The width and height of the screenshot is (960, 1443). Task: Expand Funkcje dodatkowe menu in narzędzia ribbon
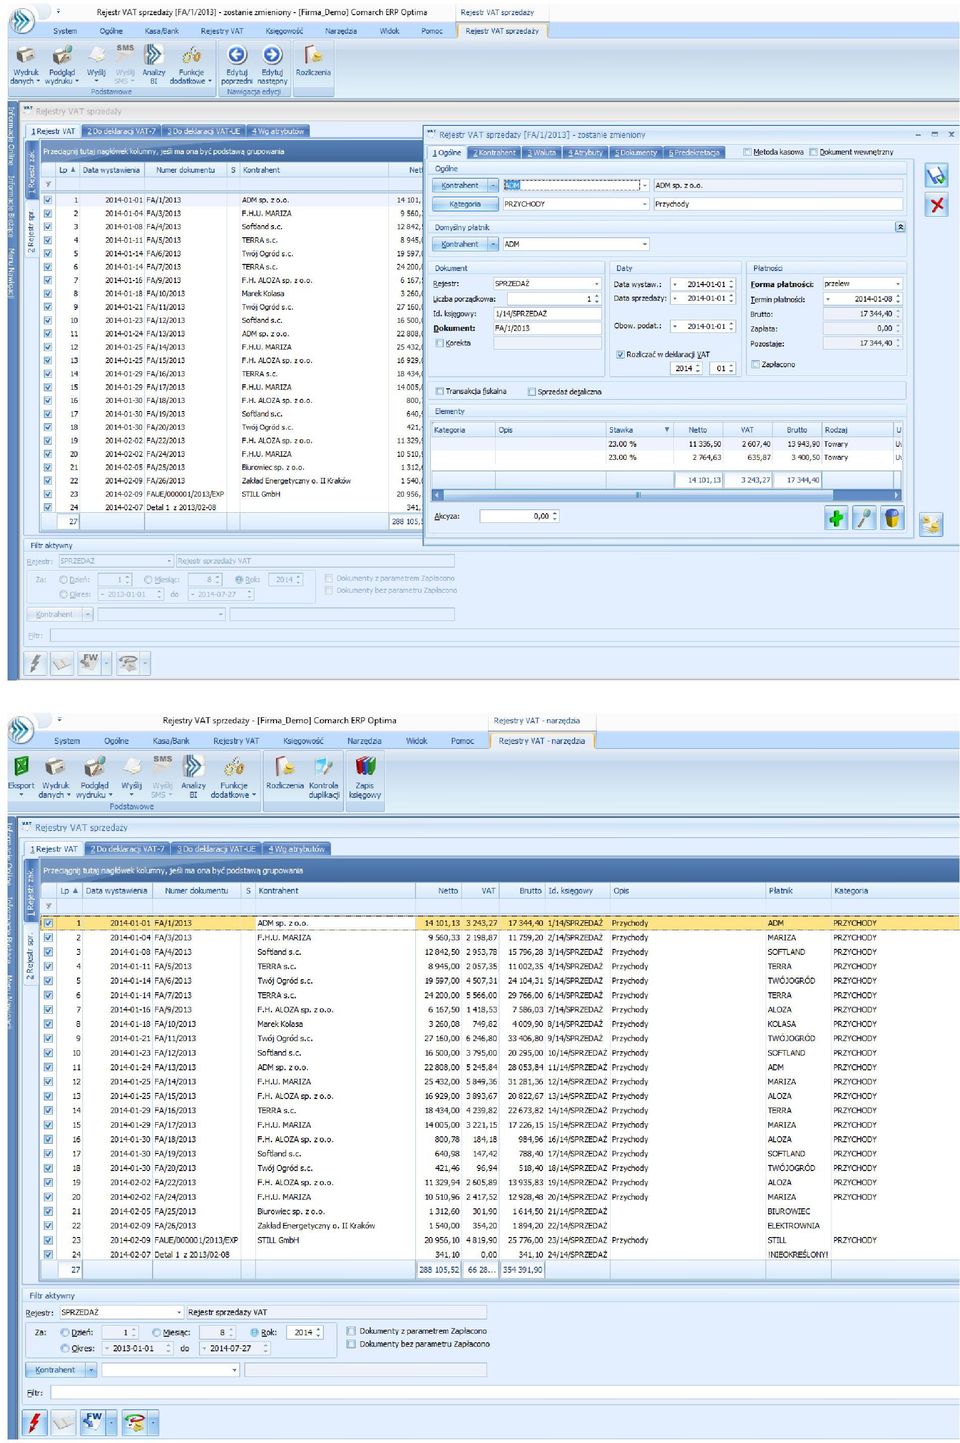[x=255, y=795]
